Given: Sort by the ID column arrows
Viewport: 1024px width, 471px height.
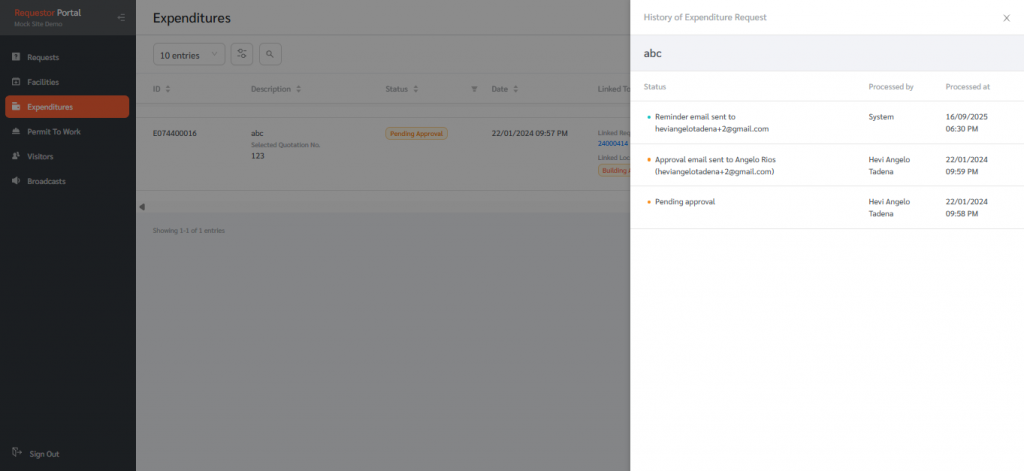Looking at the screenshot, I should tap(168, 89).
